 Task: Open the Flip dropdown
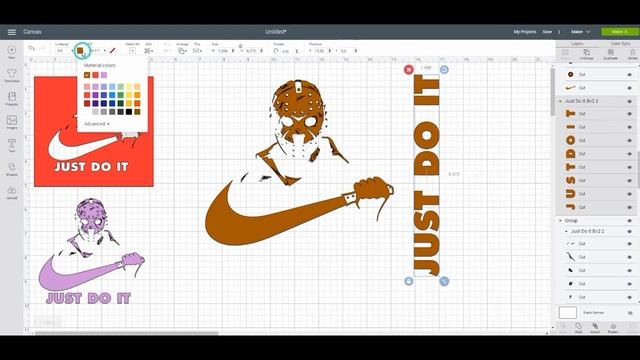coord(197,51)
